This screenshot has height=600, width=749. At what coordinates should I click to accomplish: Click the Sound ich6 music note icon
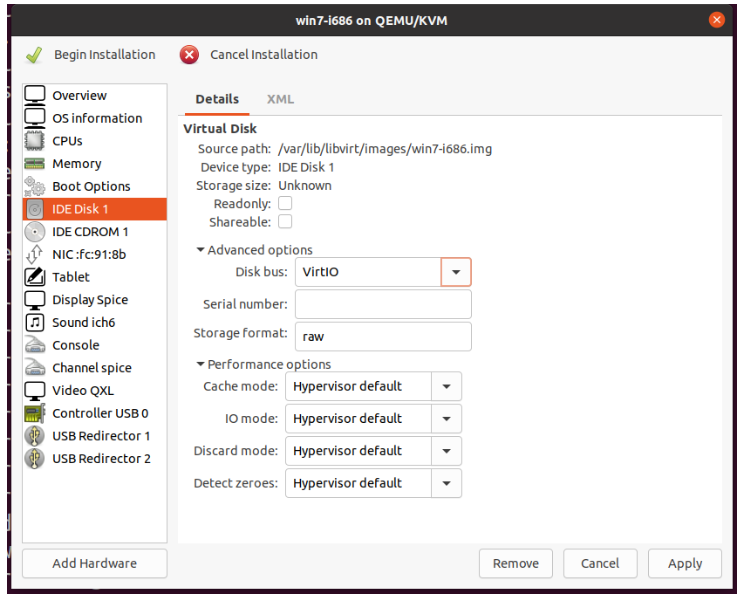35,322
